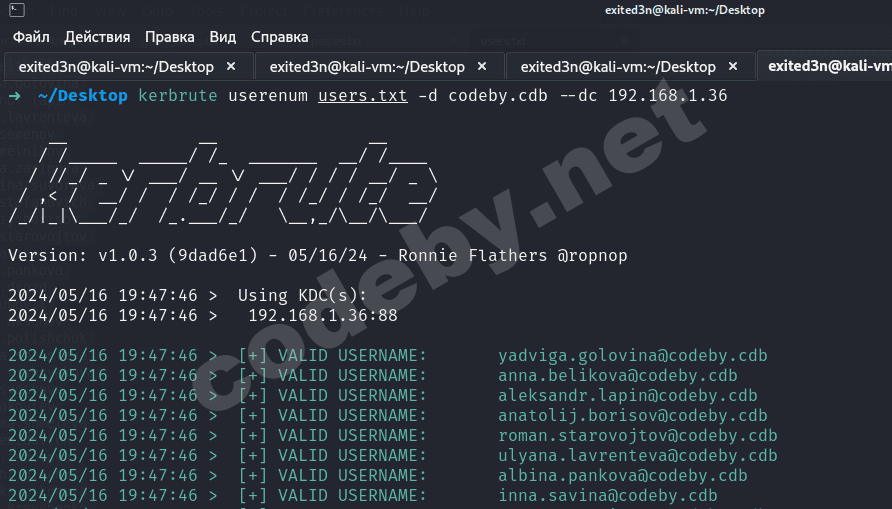Open the Справка menu

pyautogui.click(x=280, y=37)
